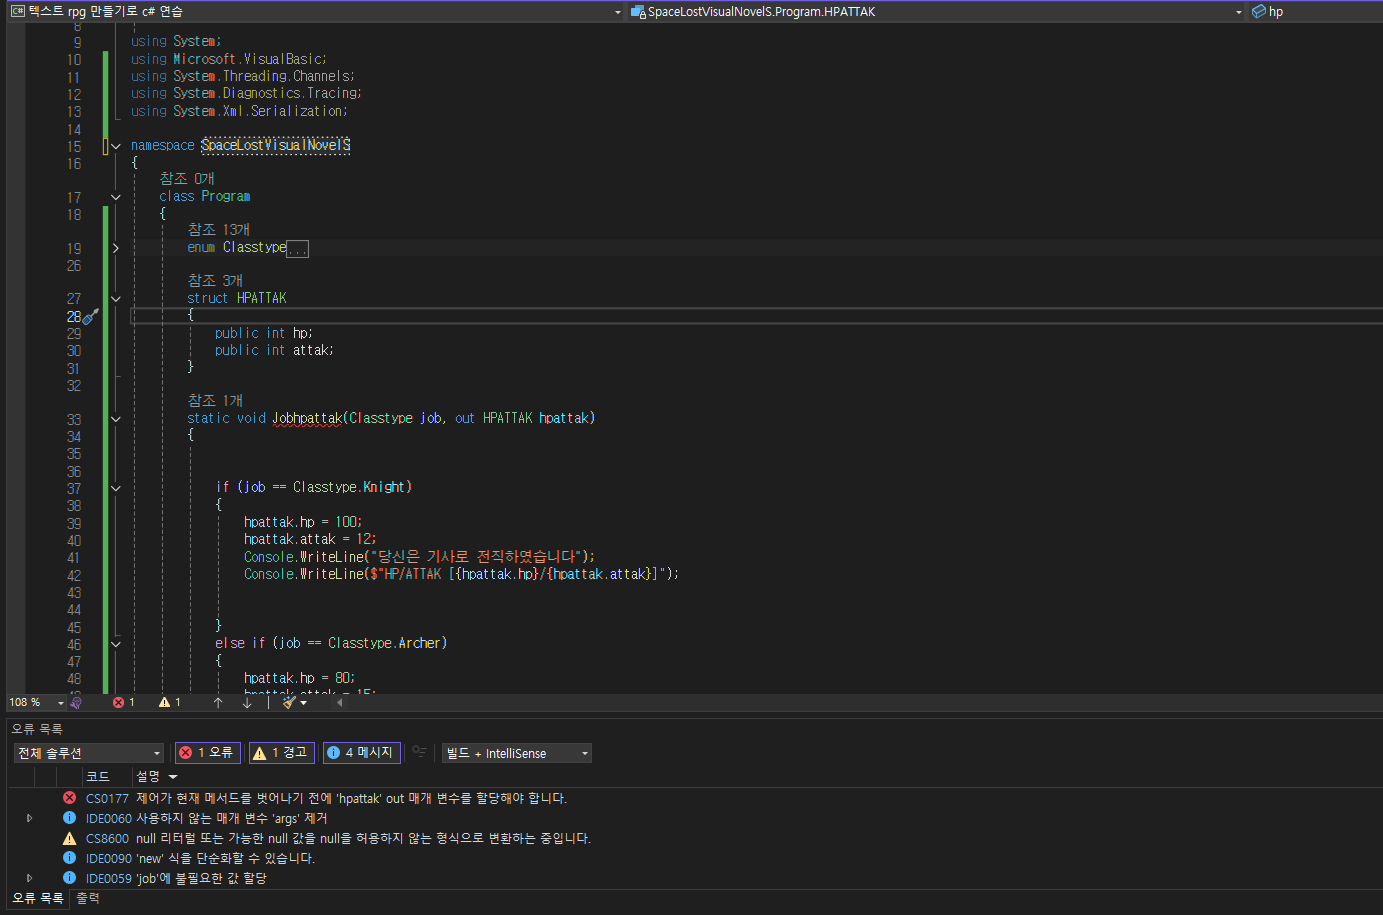Click the '참조 0개' CodeLens above class Program
Screen dimensions: 1383x915
click(187, 179)
